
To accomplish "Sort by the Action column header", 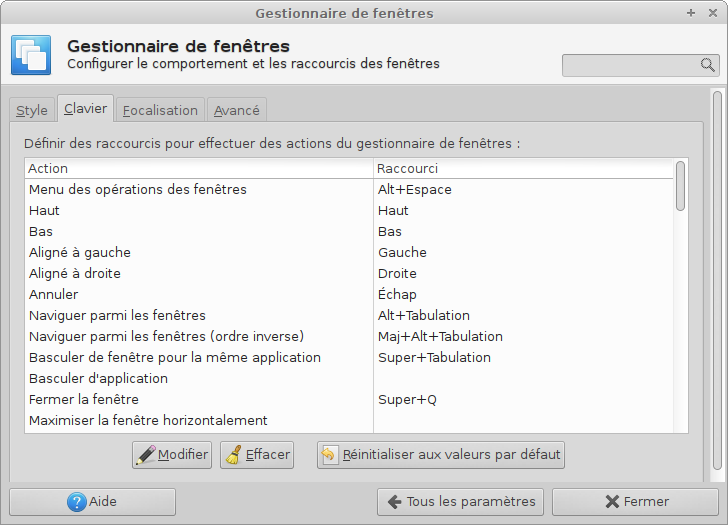I will (x=199, y=169).
